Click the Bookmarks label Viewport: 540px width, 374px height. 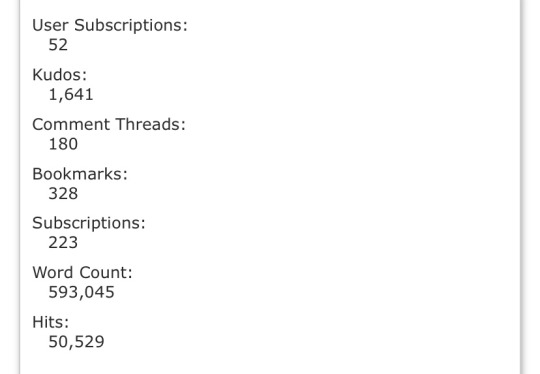tap(80, 174)
